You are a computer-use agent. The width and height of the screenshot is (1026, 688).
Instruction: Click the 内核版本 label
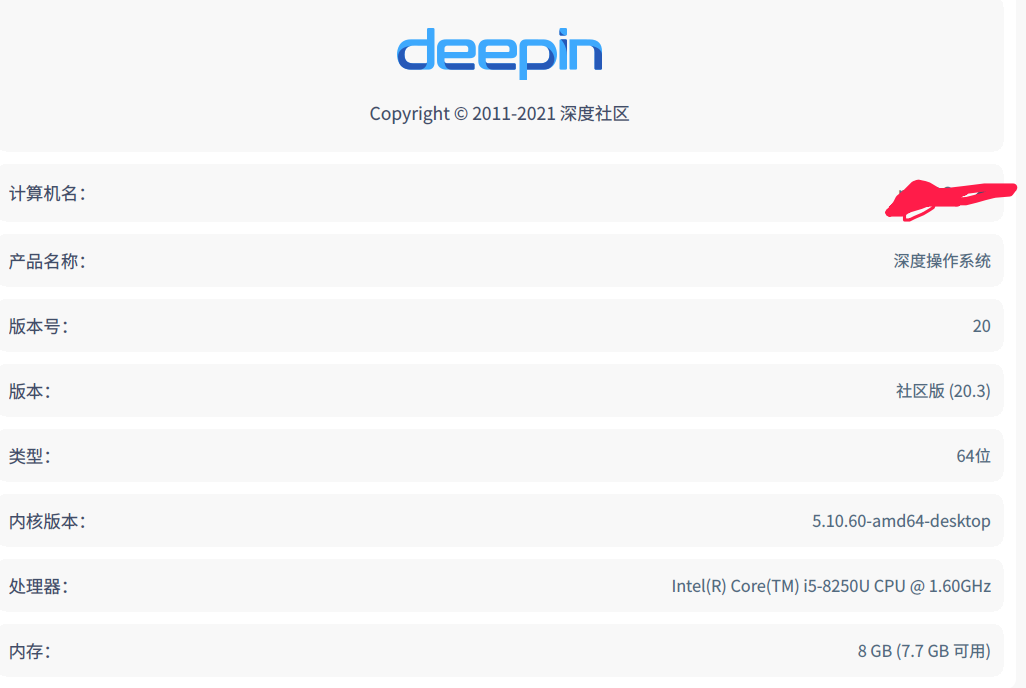click(47, 521)
